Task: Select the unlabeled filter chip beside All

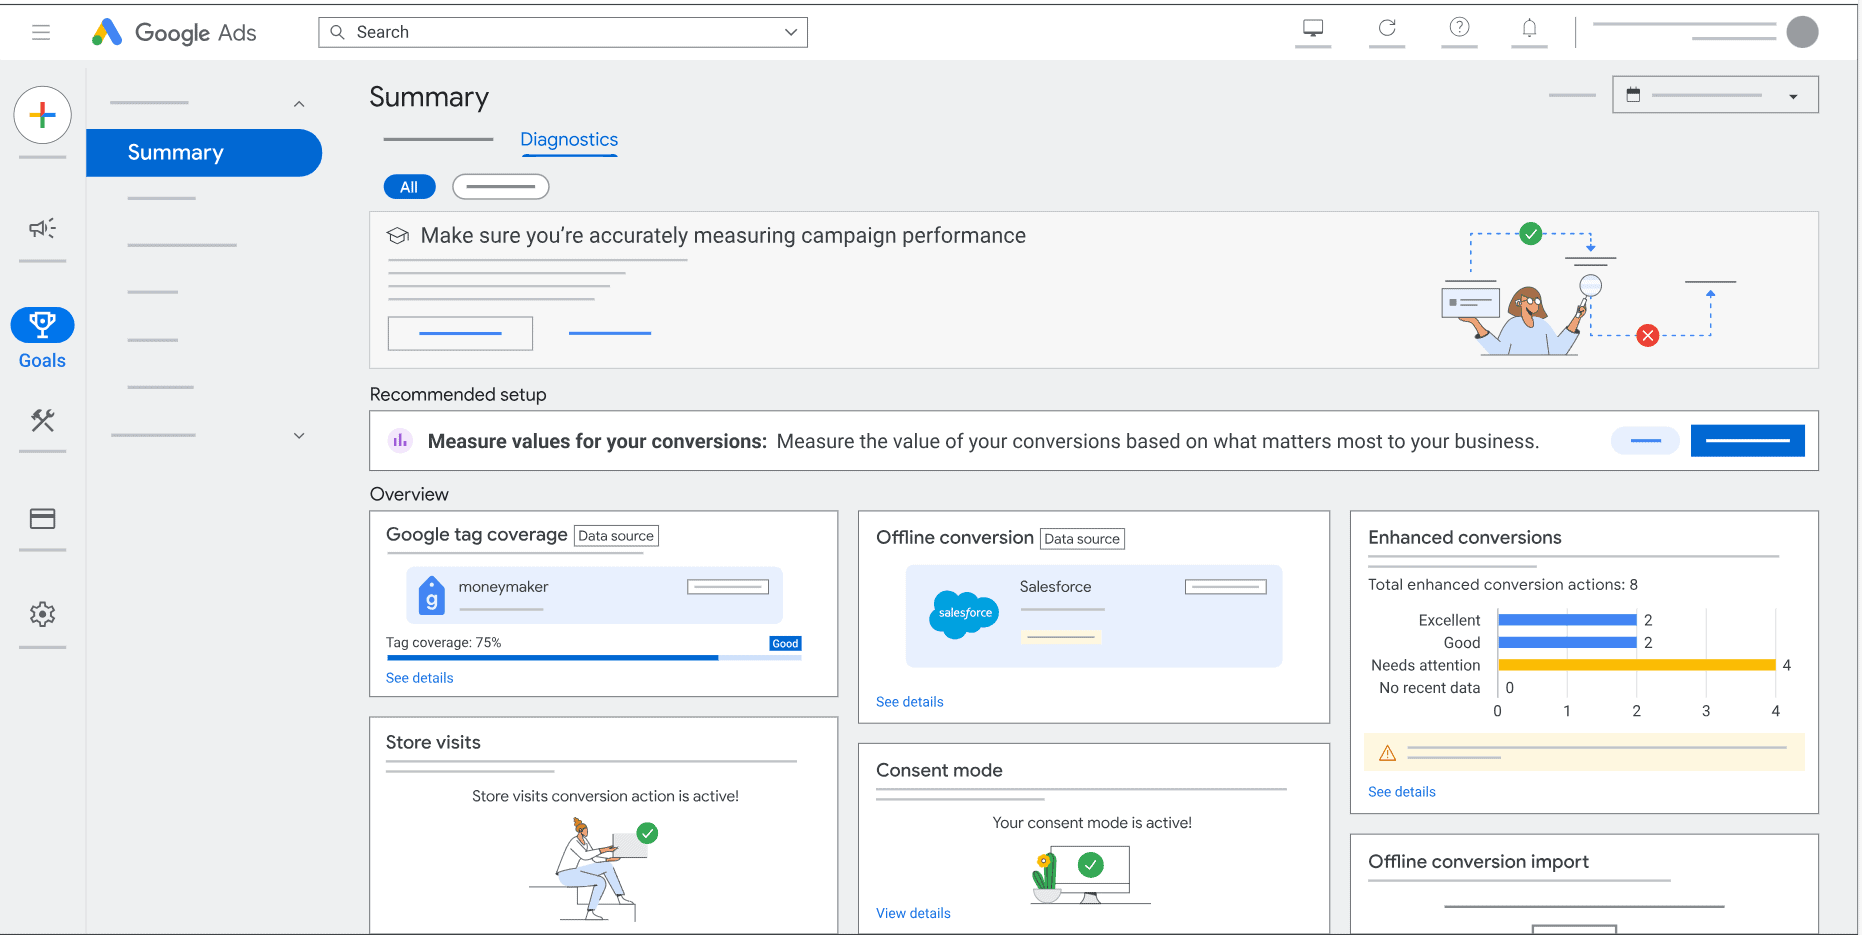Action: pyautogui.click(x=500, y=187)
